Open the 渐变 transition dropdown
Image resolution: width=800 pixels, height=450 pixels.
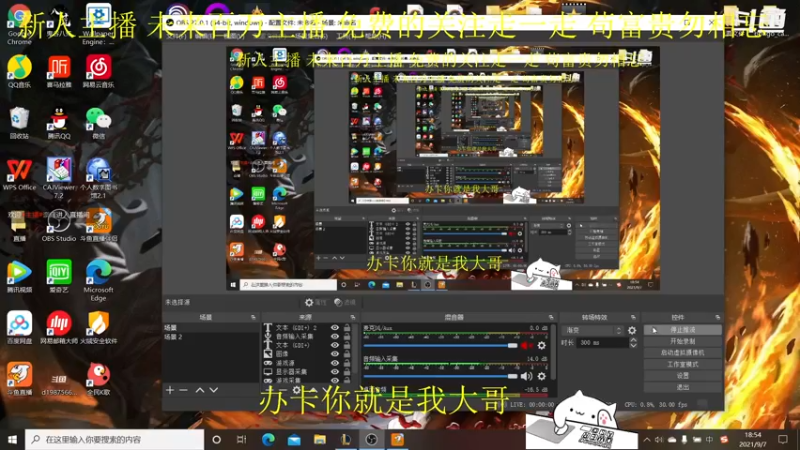(x=593, y=331)
